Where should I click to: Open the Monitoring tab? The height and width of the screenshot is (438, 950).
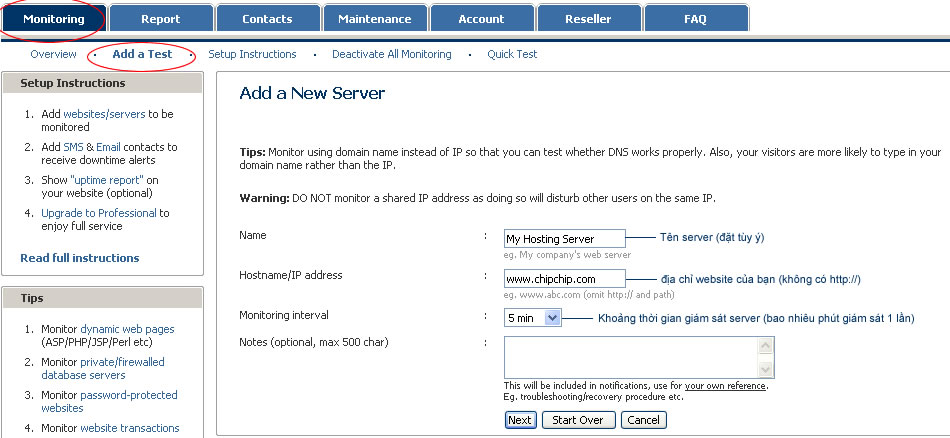click(x=54, y=18)
